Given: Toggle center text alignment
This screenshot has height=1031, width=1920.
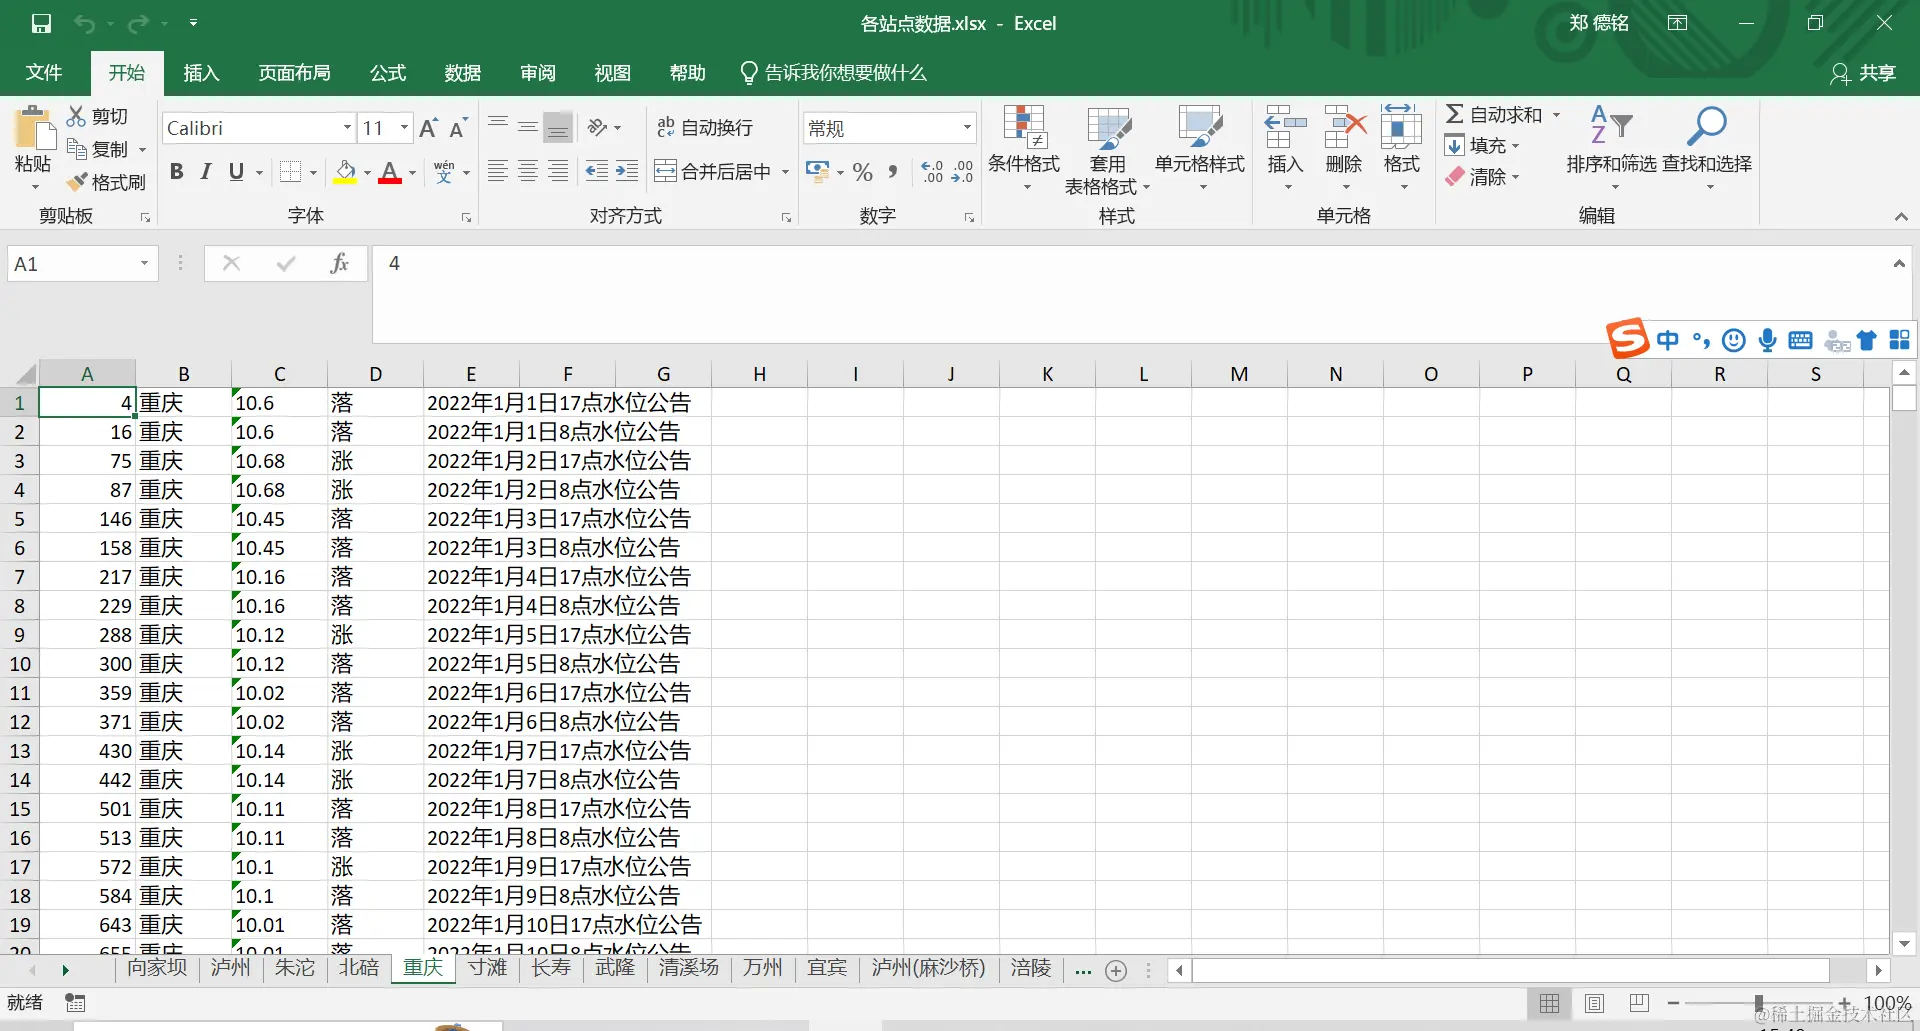Looking at the screenshot, I should coord(528,171).
